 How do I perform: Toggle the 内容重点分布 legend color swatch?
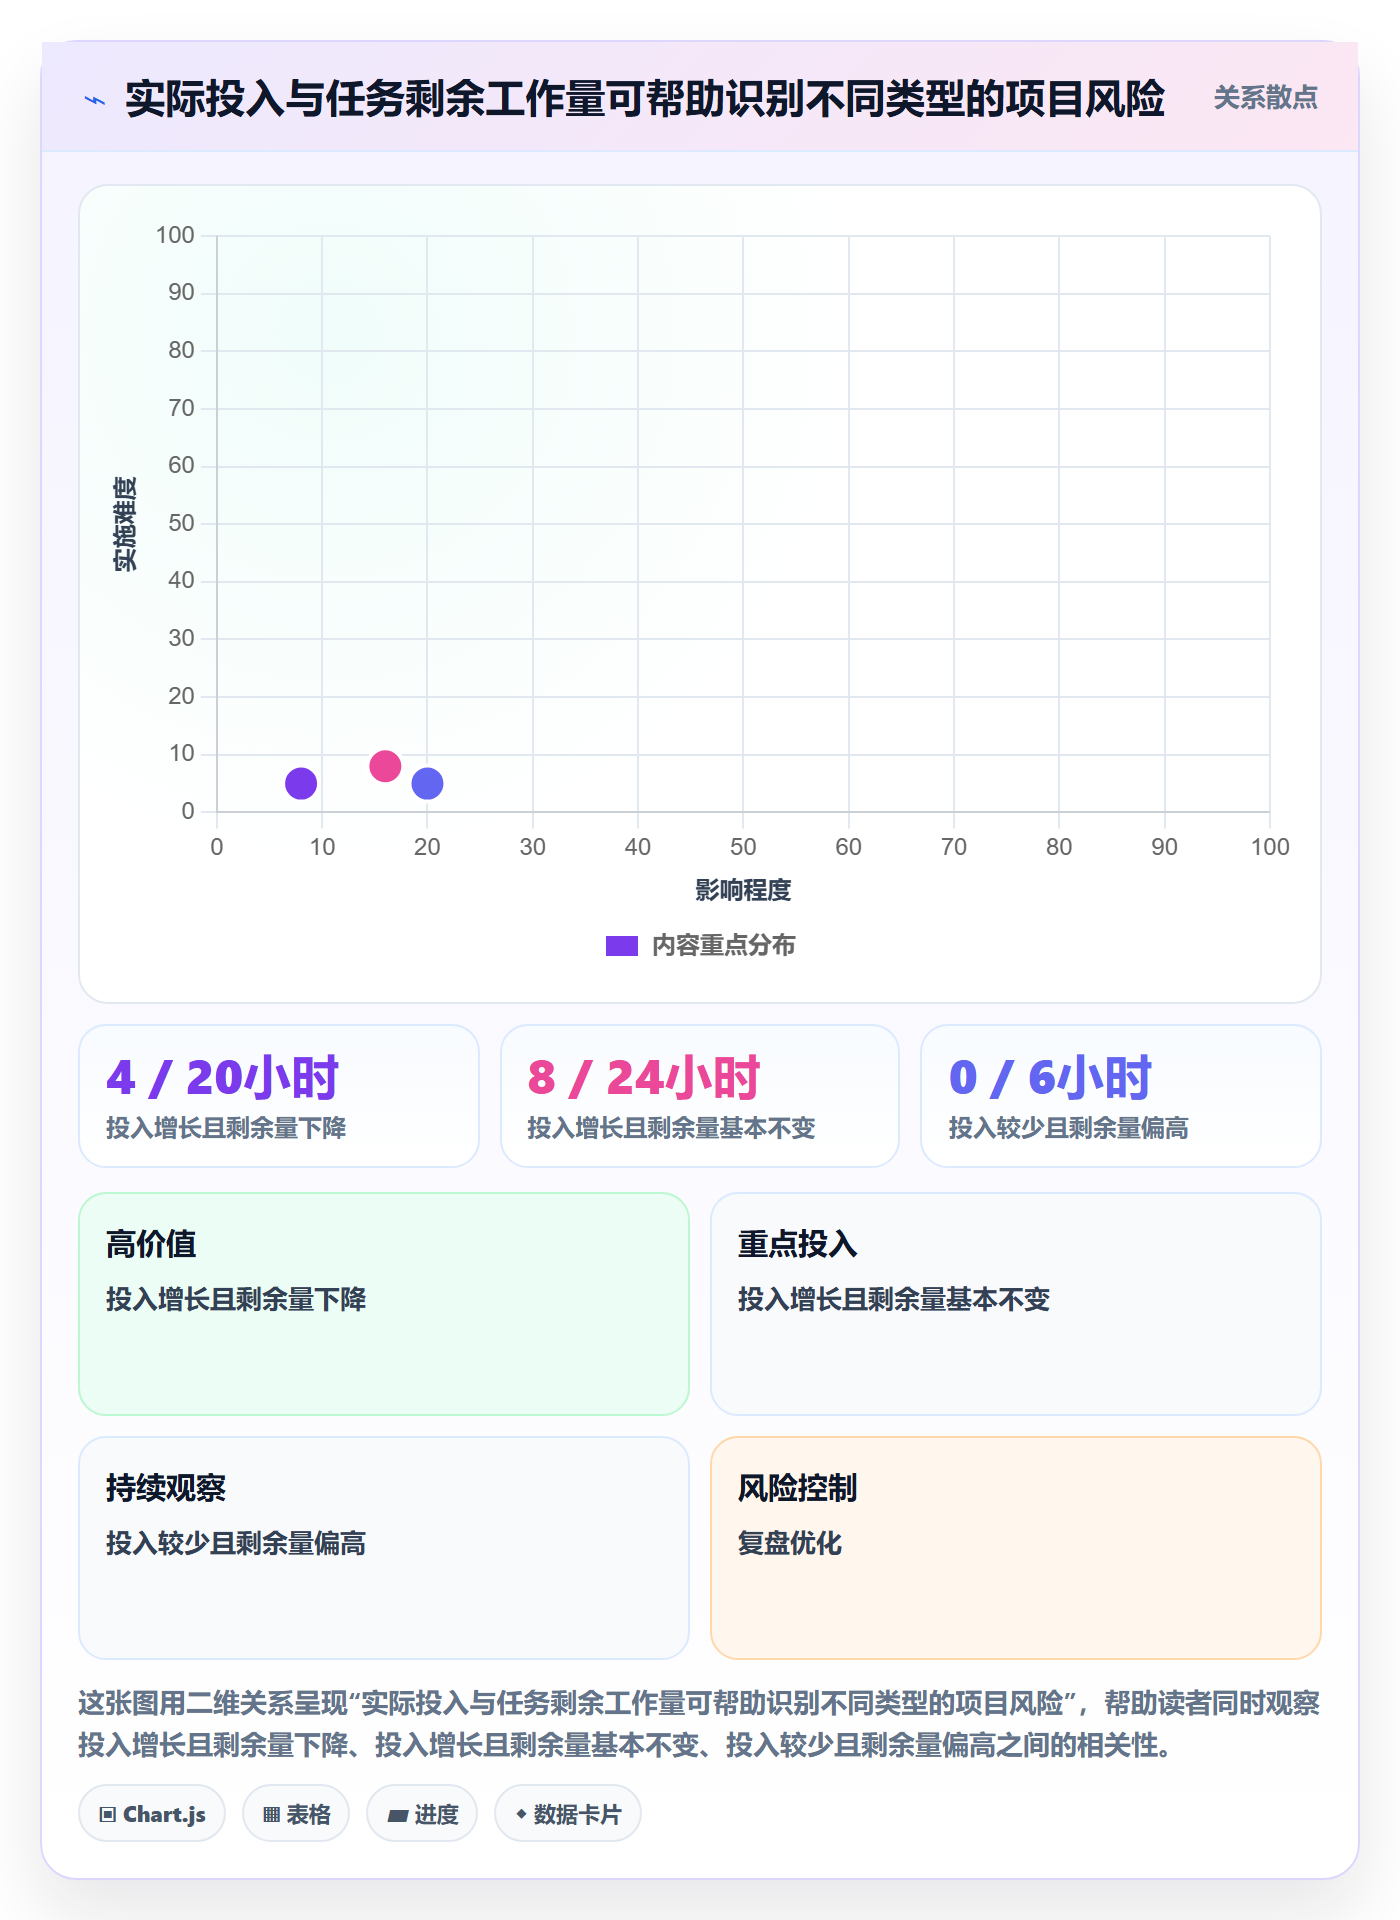[622, 946]
